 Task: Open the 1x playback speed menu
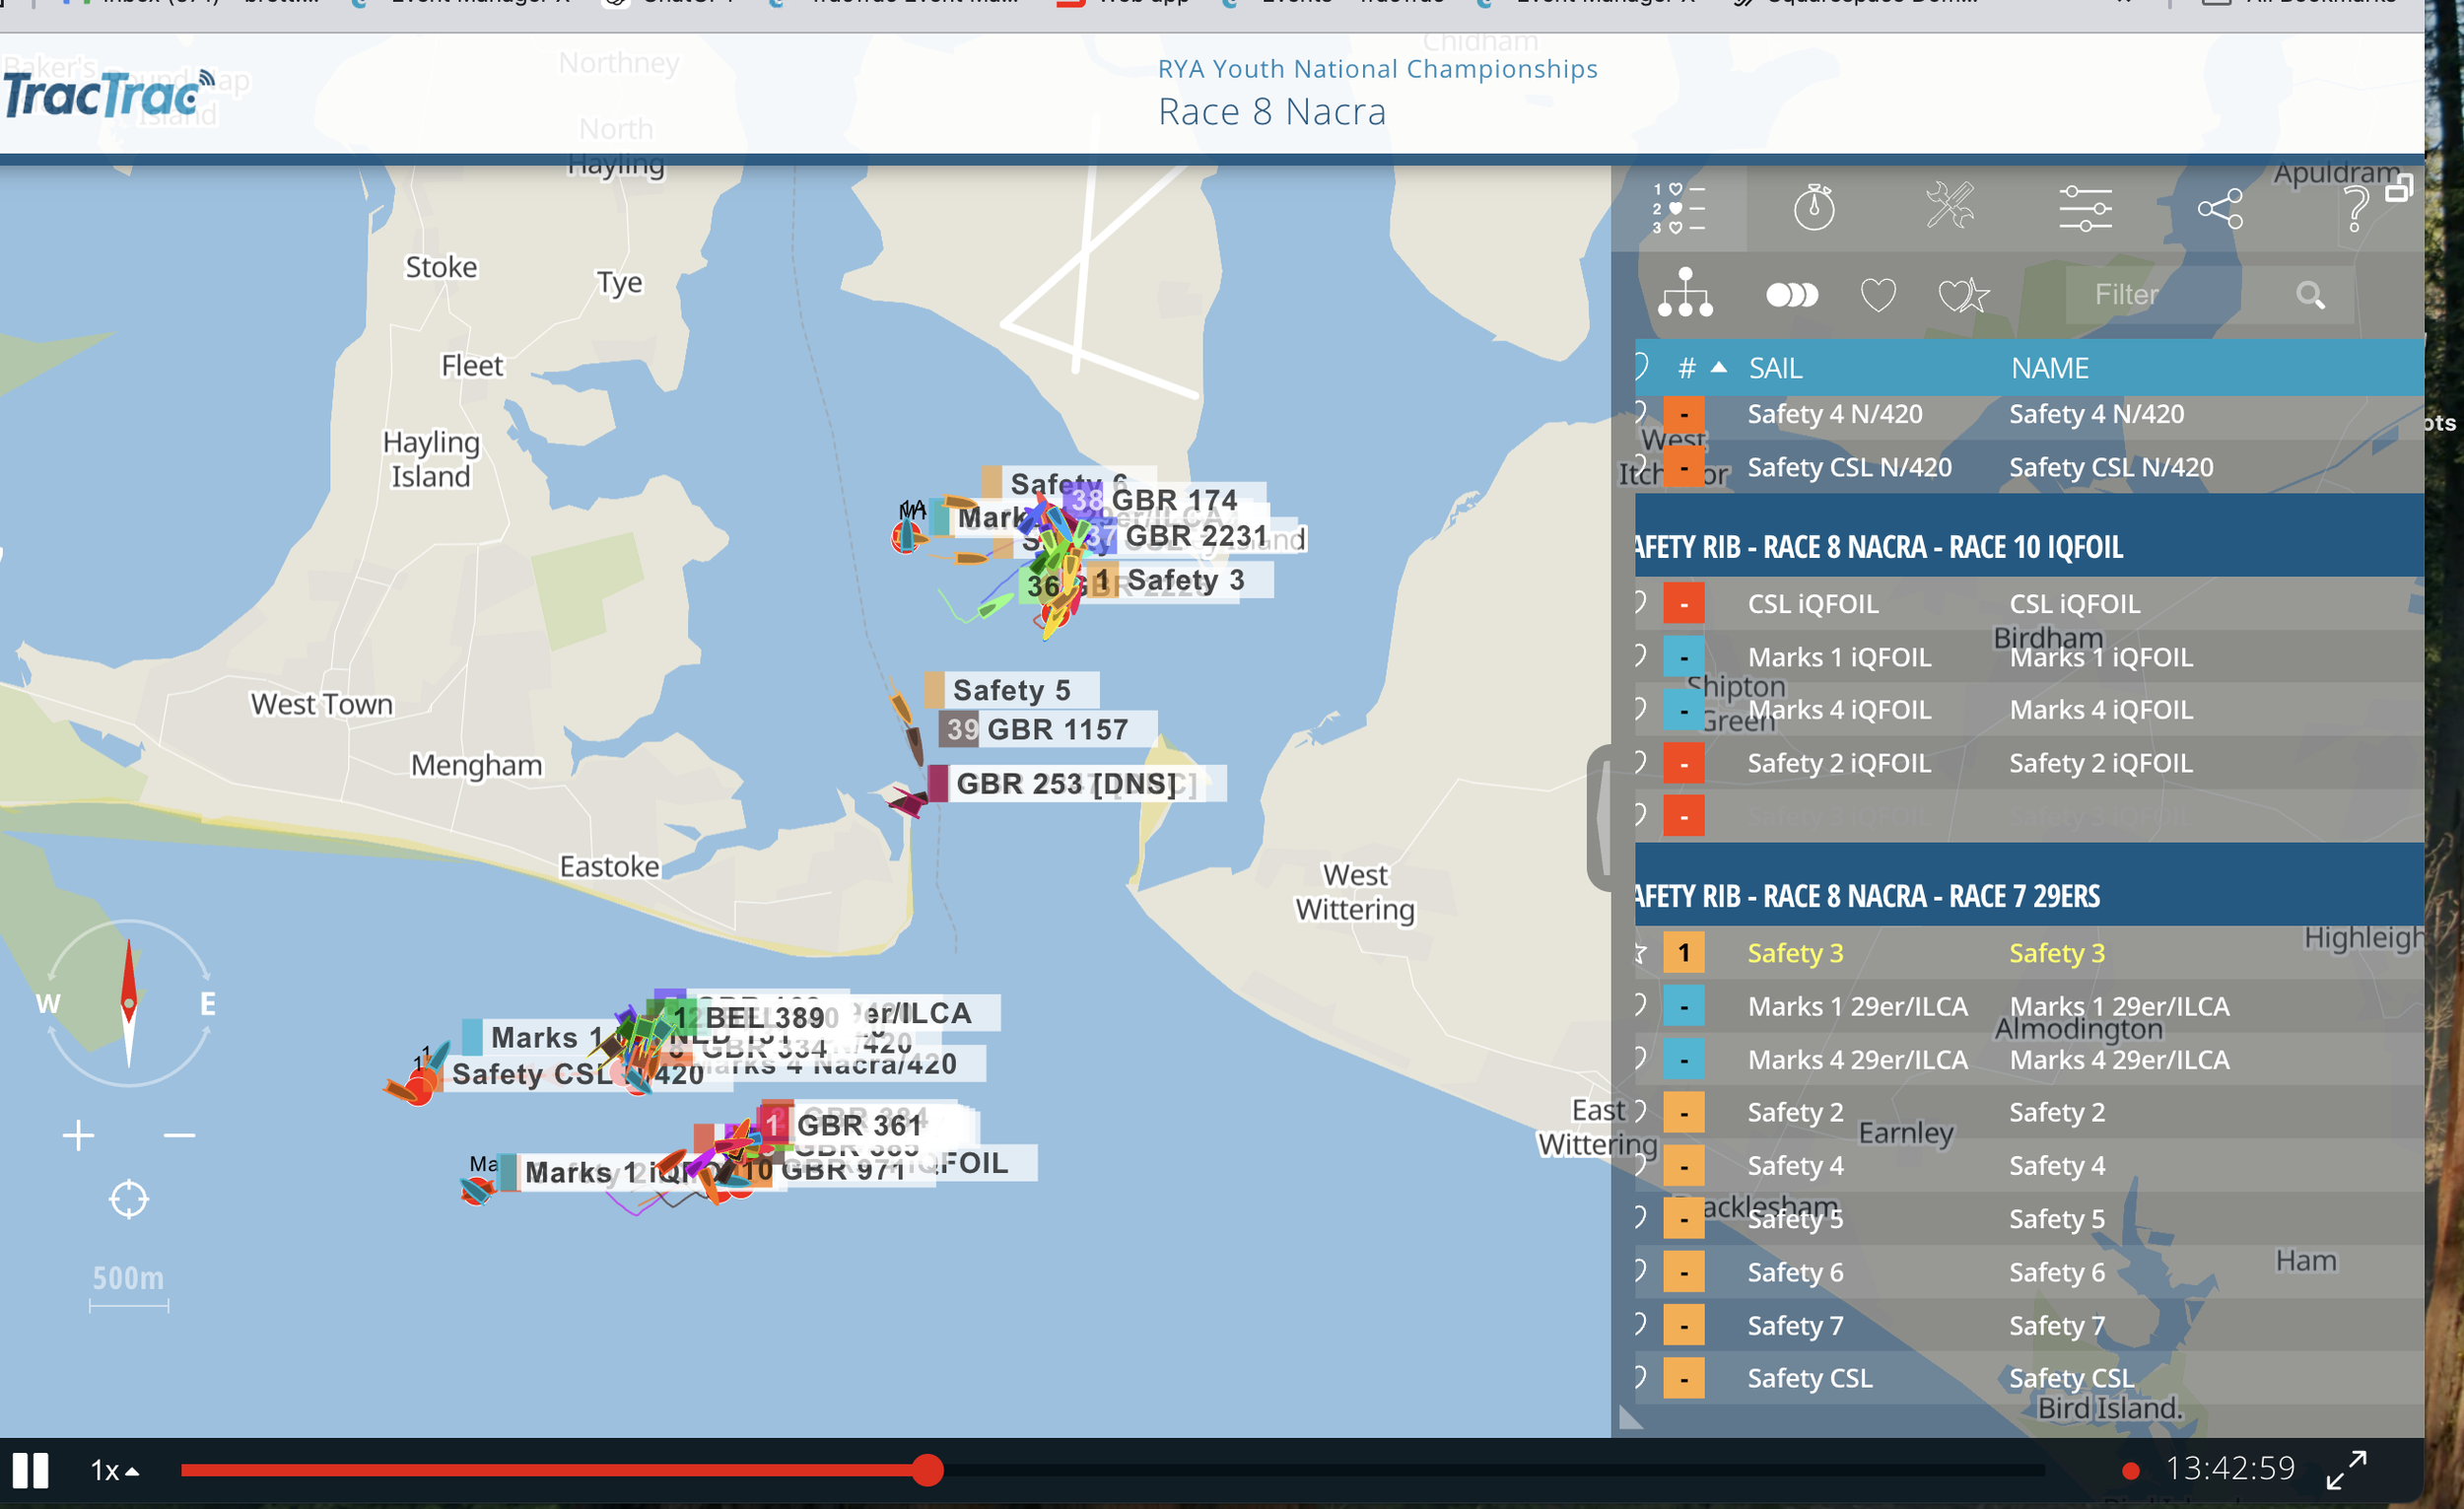(114, 1469)
